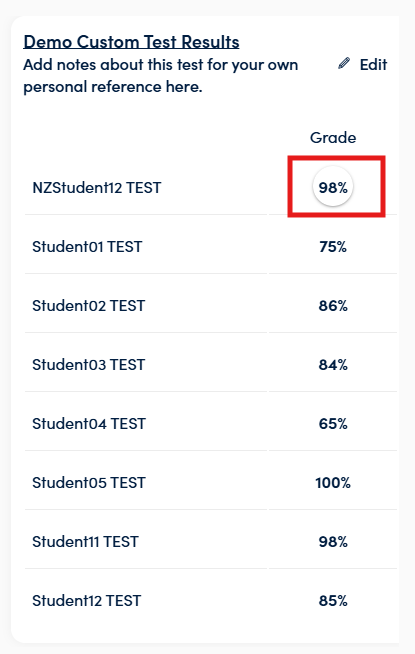Screen dimensions: 415x654
Task: Click the Edit button label
Action: [x=373, y=65]
